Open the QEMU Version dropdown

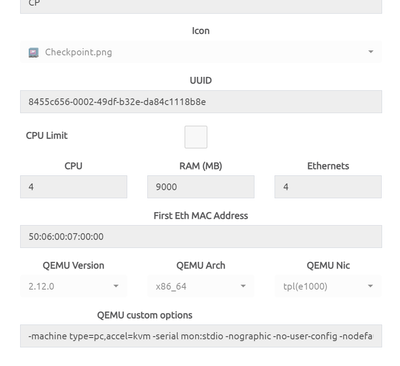(74, 286)
